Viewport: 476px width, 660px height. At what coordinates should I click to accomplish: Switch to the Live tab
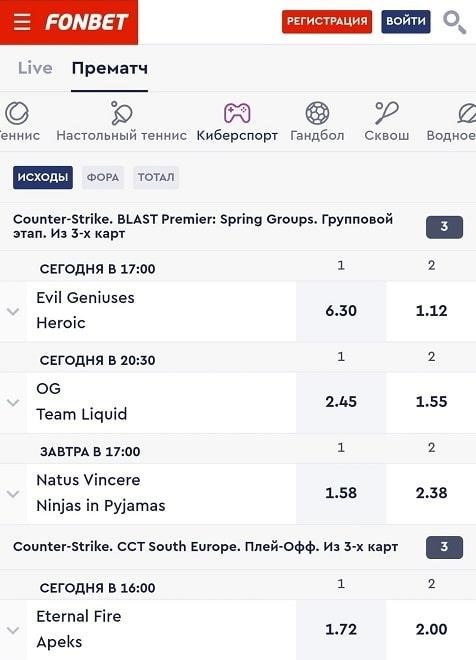(35, 68)
